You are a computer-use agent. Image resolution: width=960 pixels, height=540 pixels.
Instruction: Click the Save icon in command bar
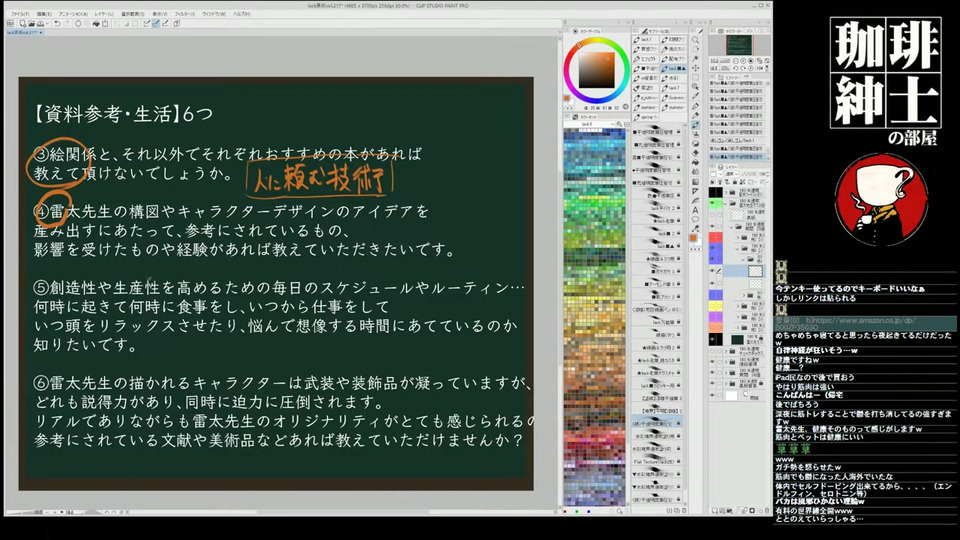(x=40, y=23)
